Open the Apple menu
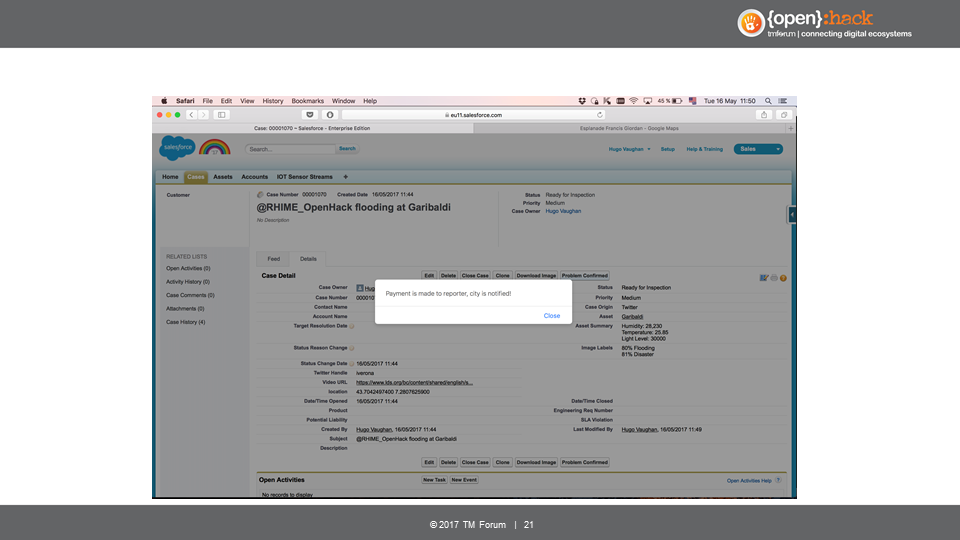 pos(164,101)
